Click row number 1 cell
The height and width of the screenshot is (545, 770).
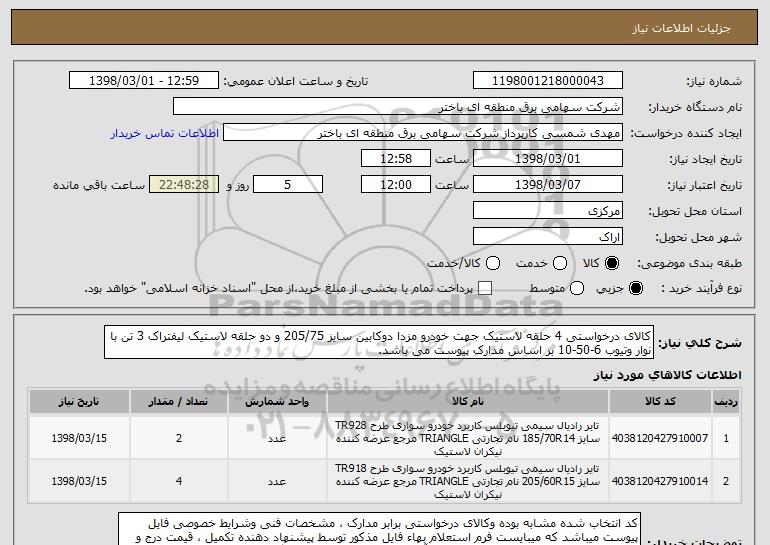click(726, 438)
